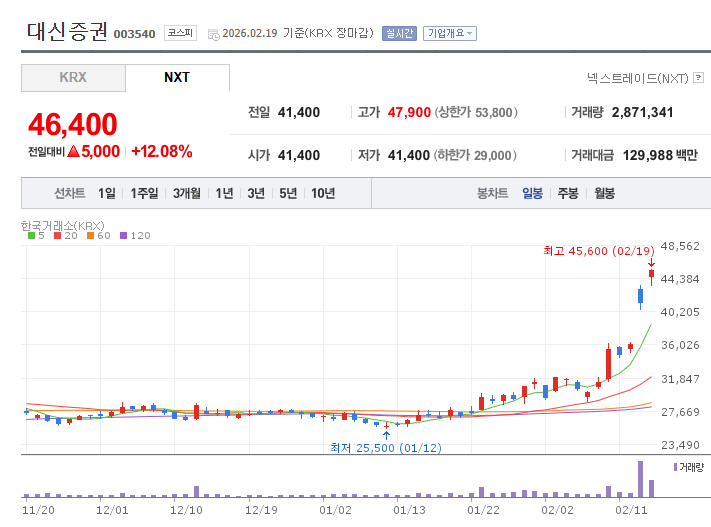
Task: Click the 2026.02.19 date text
Action: pos(249,33)
